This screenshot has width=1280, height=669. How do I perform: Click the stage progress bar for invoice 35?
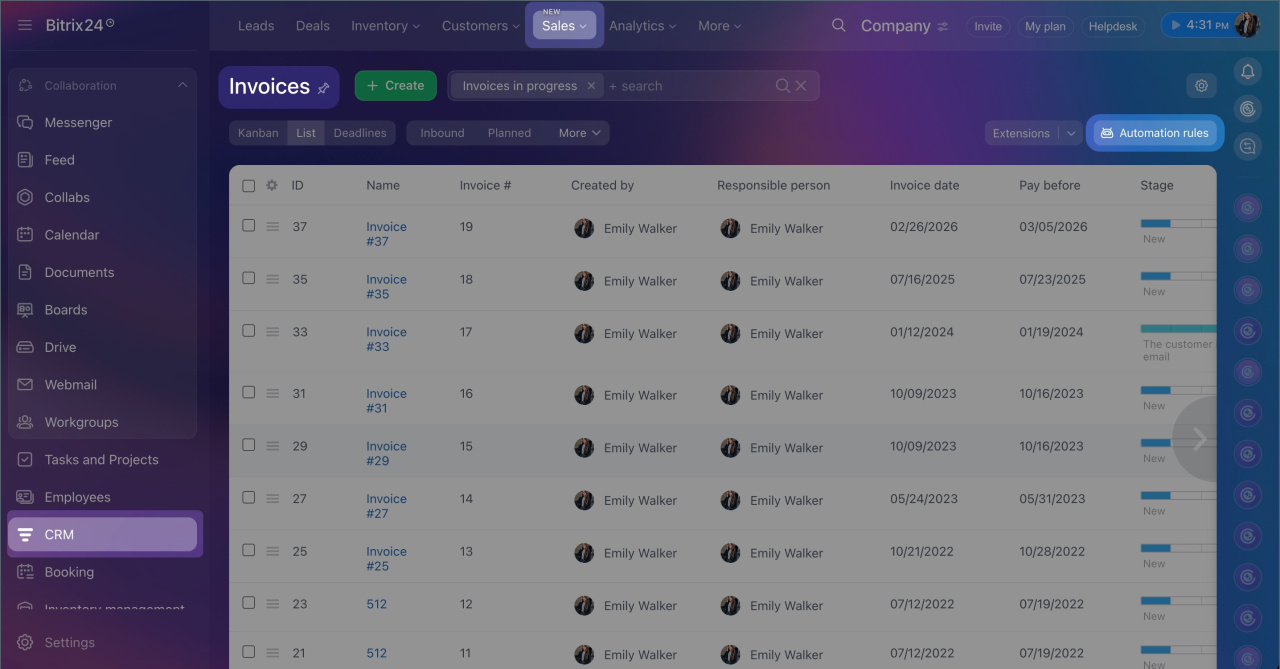[1177, 276]
